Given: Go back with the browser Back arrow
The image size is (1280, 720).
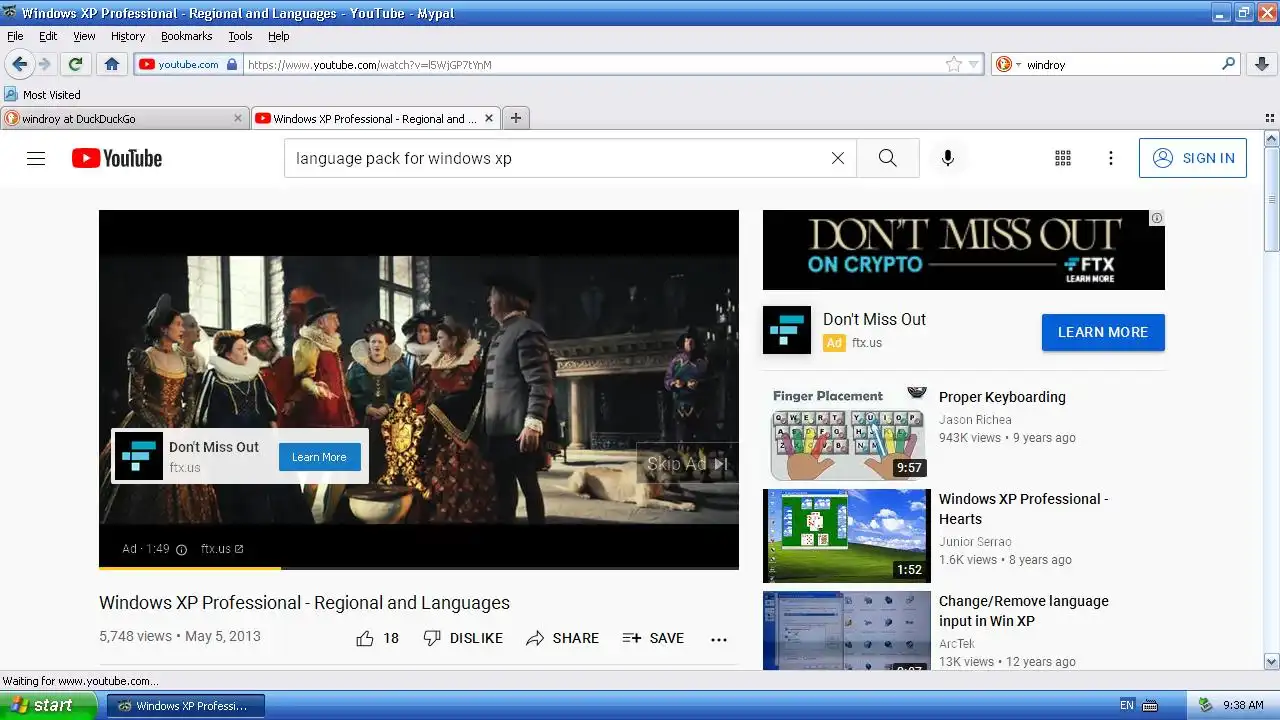Looking at the screenshot, I should point(19,64).
